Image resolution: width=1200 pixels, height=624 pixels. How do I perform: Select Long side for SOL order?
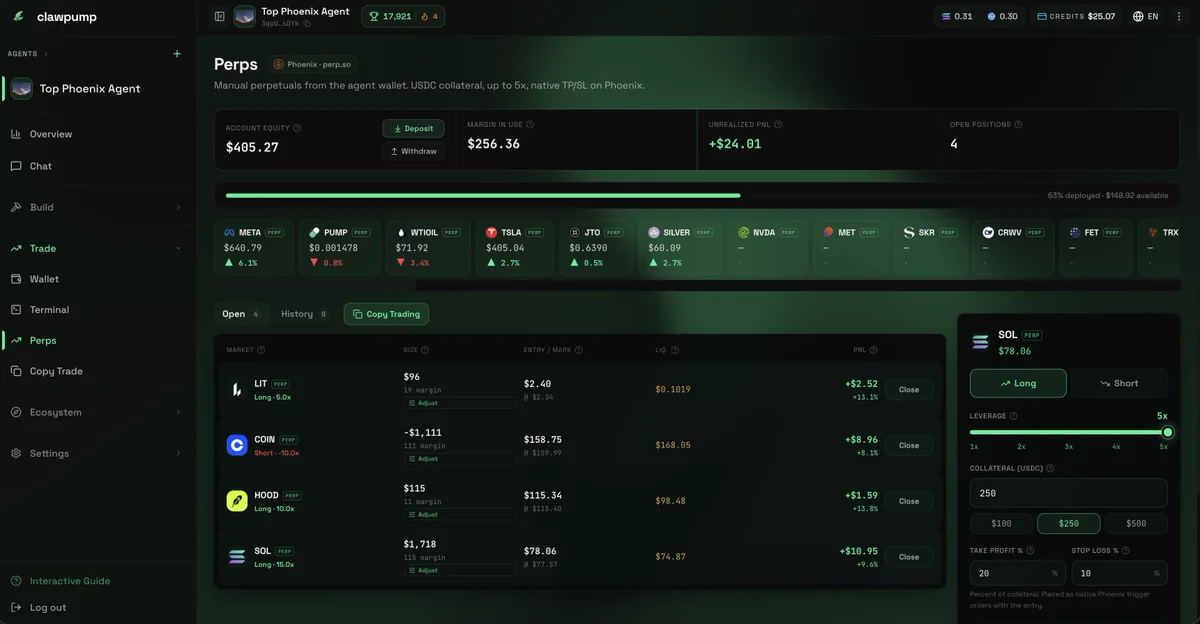[x=1018, y=383]
